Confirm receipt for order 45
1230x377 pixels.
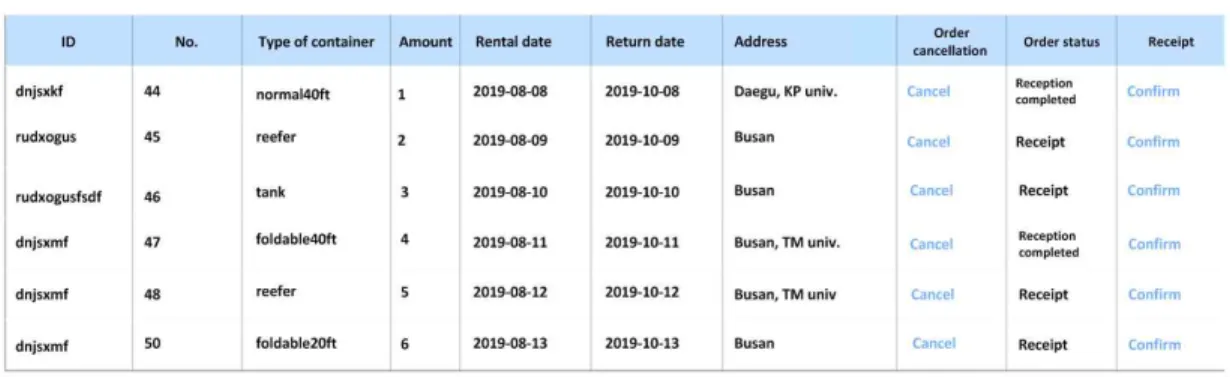(1153, 141)
